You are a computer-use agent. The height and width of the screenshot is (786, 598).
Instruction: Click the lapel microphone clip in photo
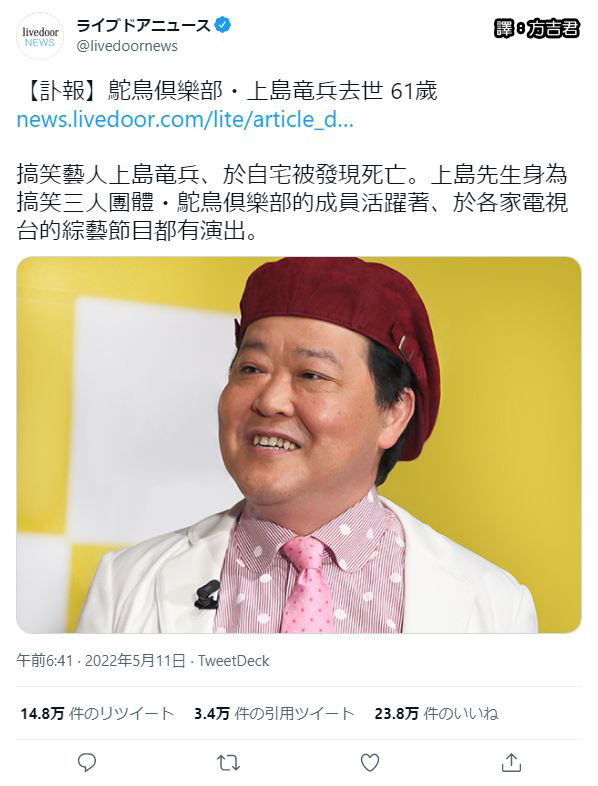coord(207,594)
